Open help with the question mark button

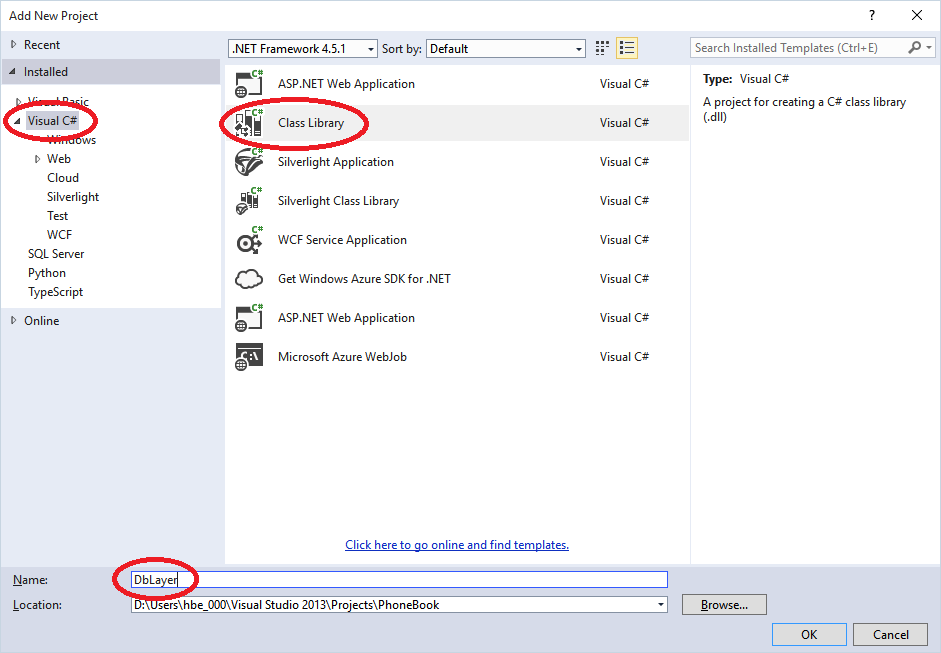click(872, 16)
